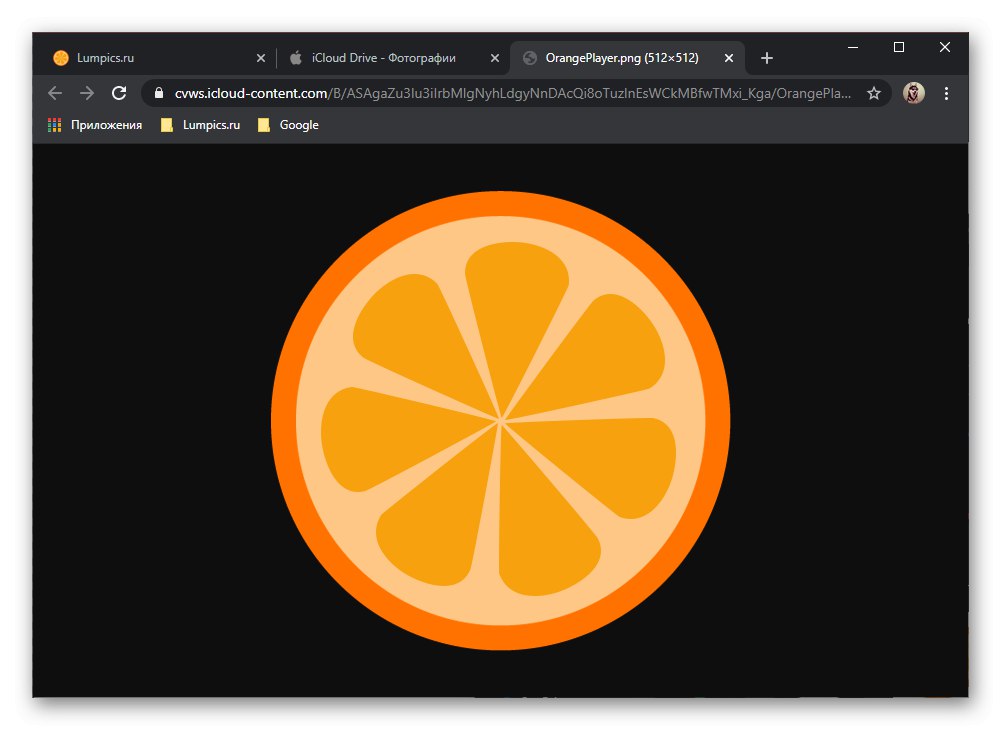Switch to iCloud Drive - Фотографии tab

[393, 58]
